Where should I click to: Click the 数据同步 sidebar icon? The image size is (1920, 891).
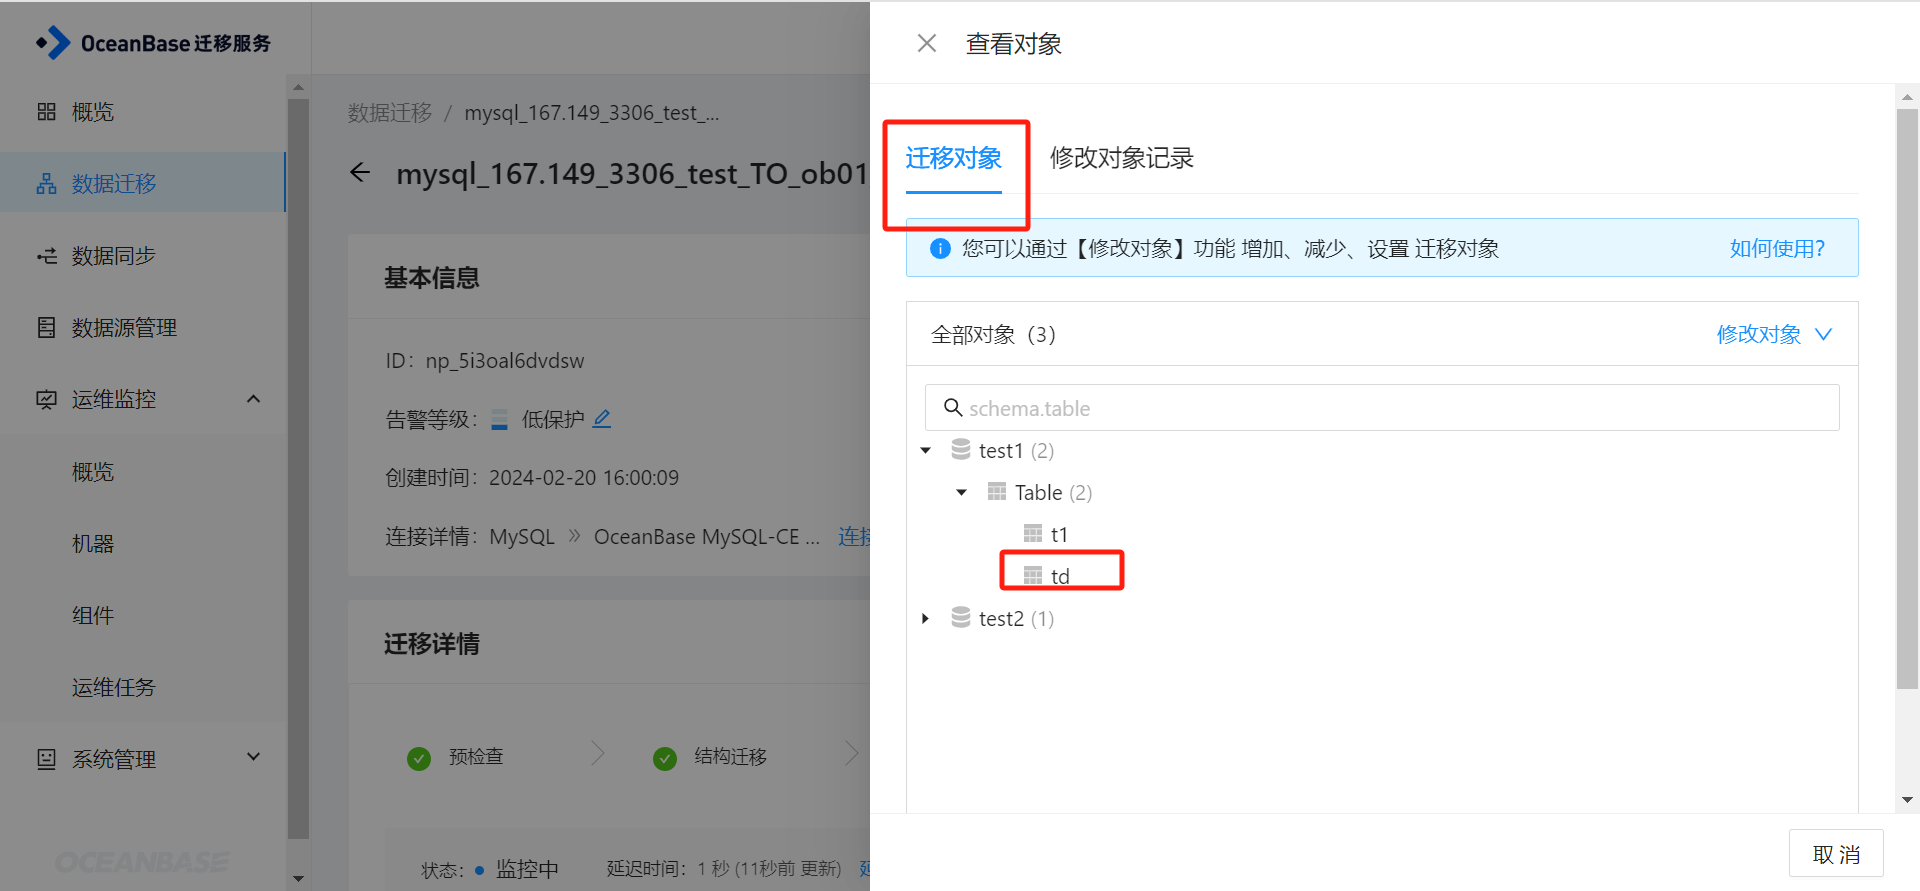(46, 255)
